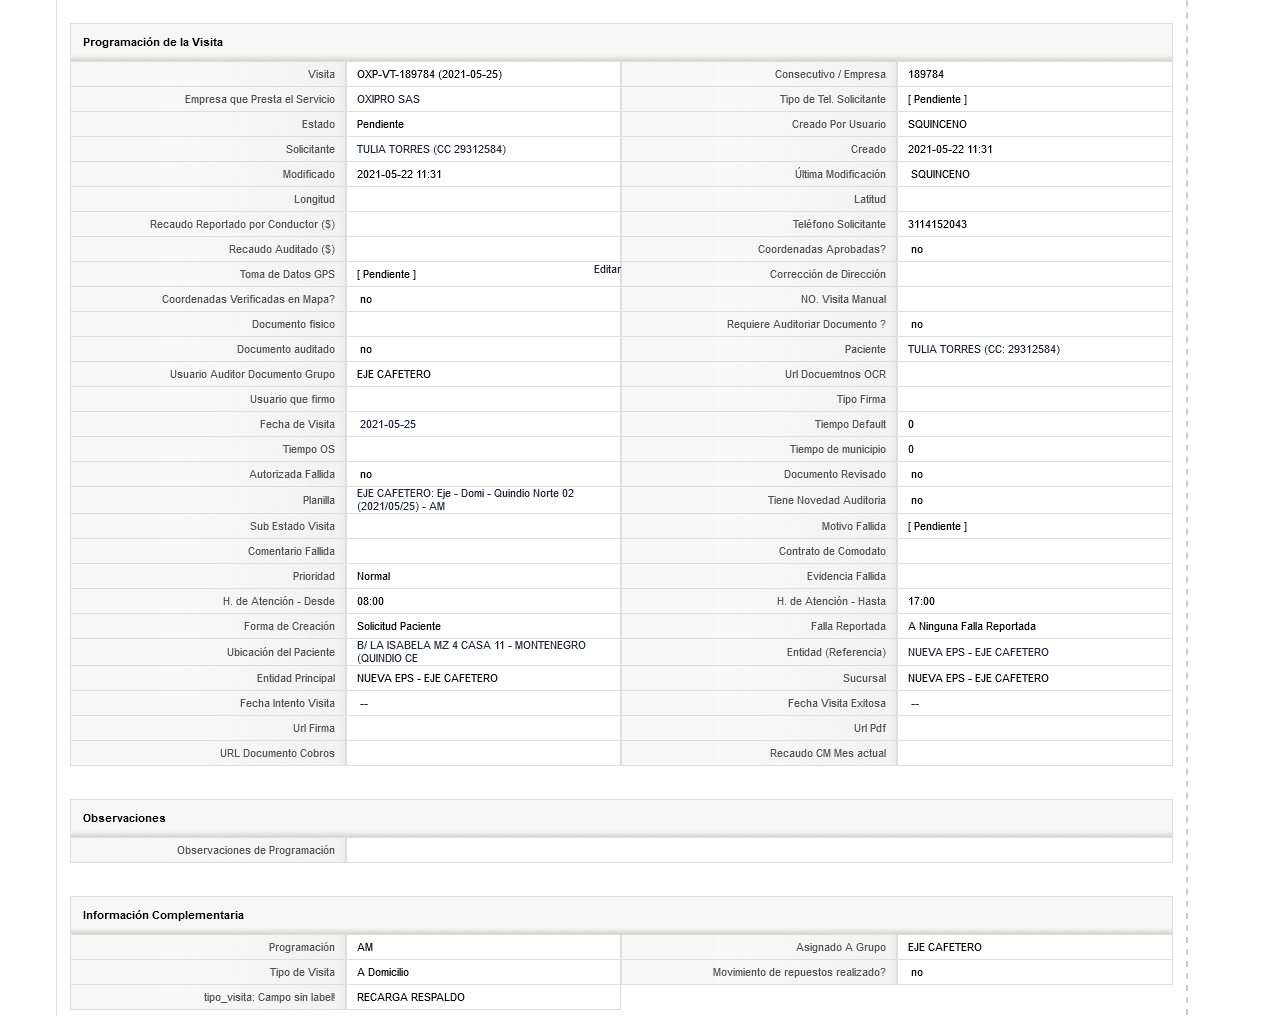
Task: Select the Última Modificación value SQUINCENO
Action: 940,174
